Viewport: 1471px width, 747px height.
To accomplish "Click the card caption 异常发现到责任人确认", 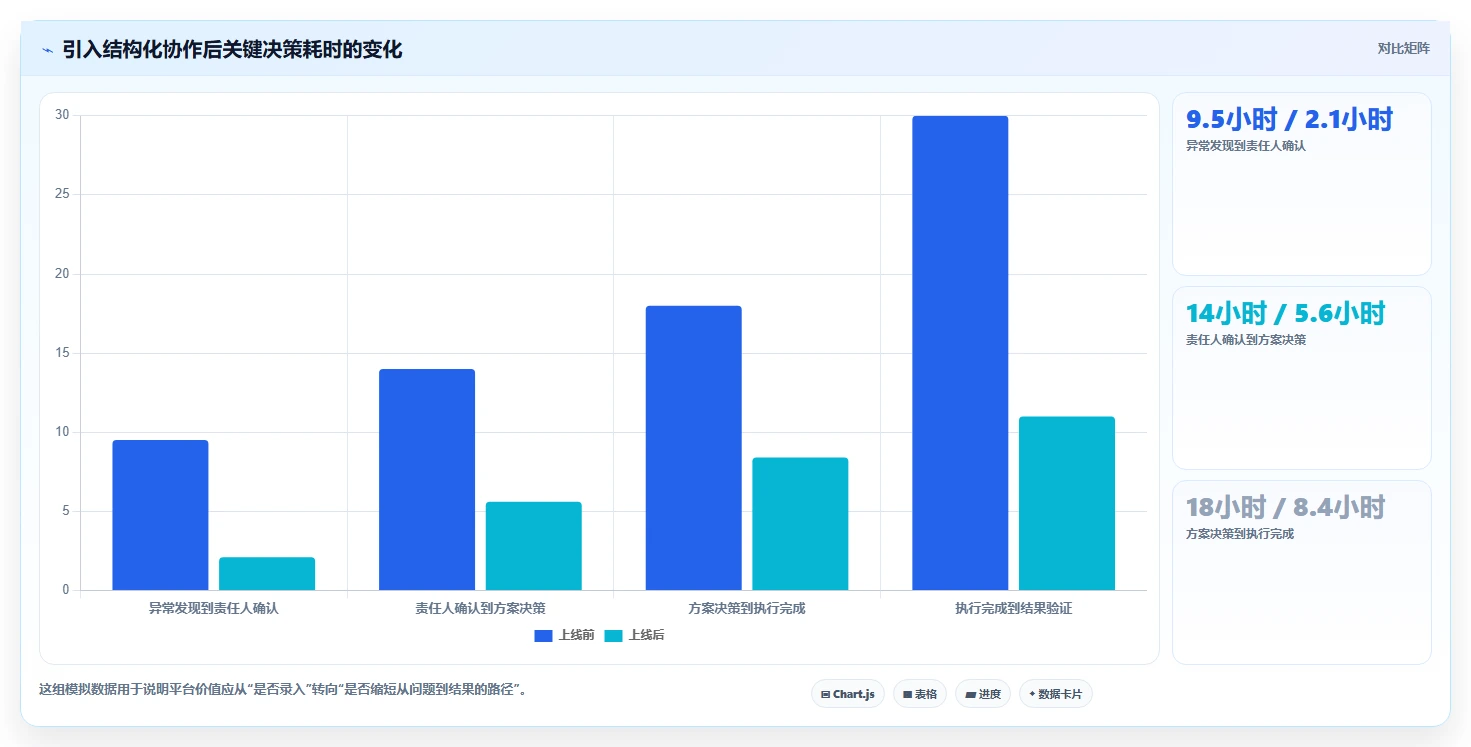I will point(1246,146).
